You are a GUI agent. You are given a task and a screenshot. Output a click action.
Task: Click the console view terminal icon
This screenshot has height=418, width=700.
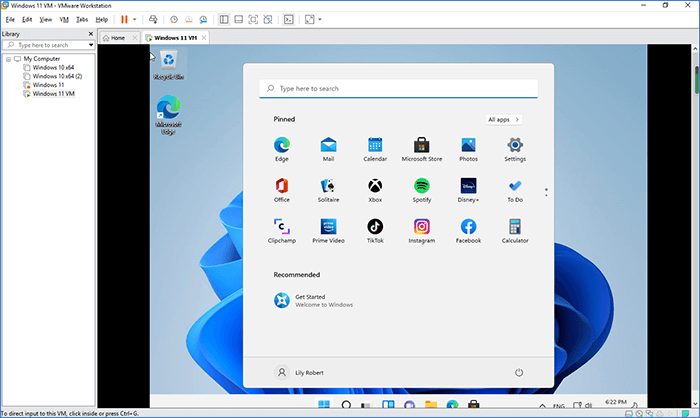pyautogui.click(x=289, y=19)
